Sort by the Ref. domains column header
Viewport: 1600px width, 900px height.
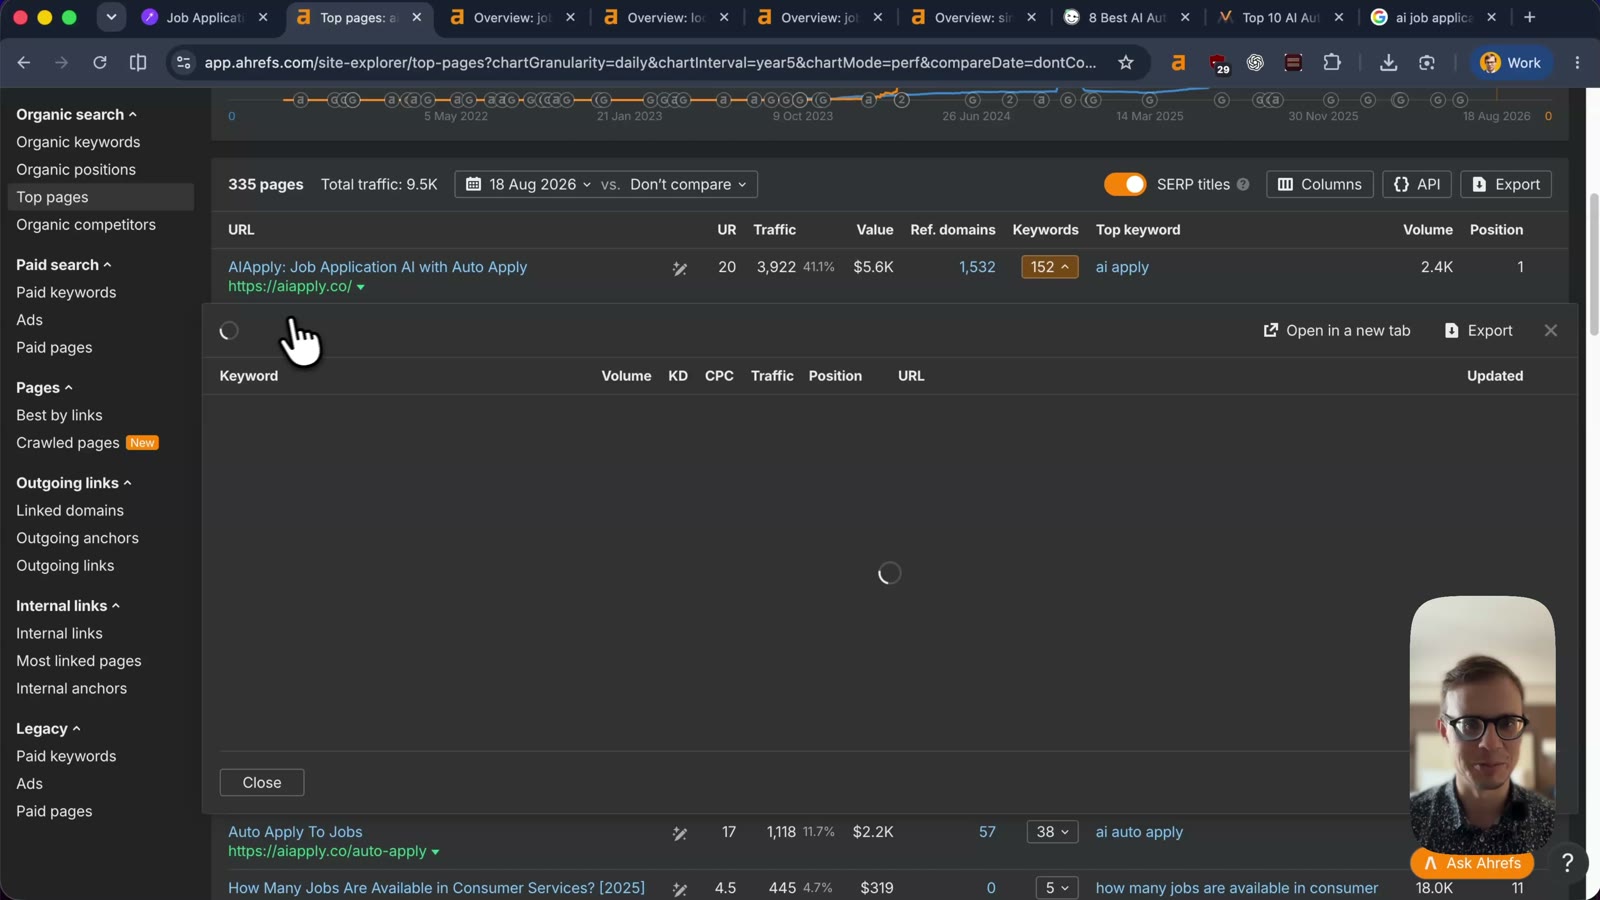pyautogui.click(x=953, y=230)
